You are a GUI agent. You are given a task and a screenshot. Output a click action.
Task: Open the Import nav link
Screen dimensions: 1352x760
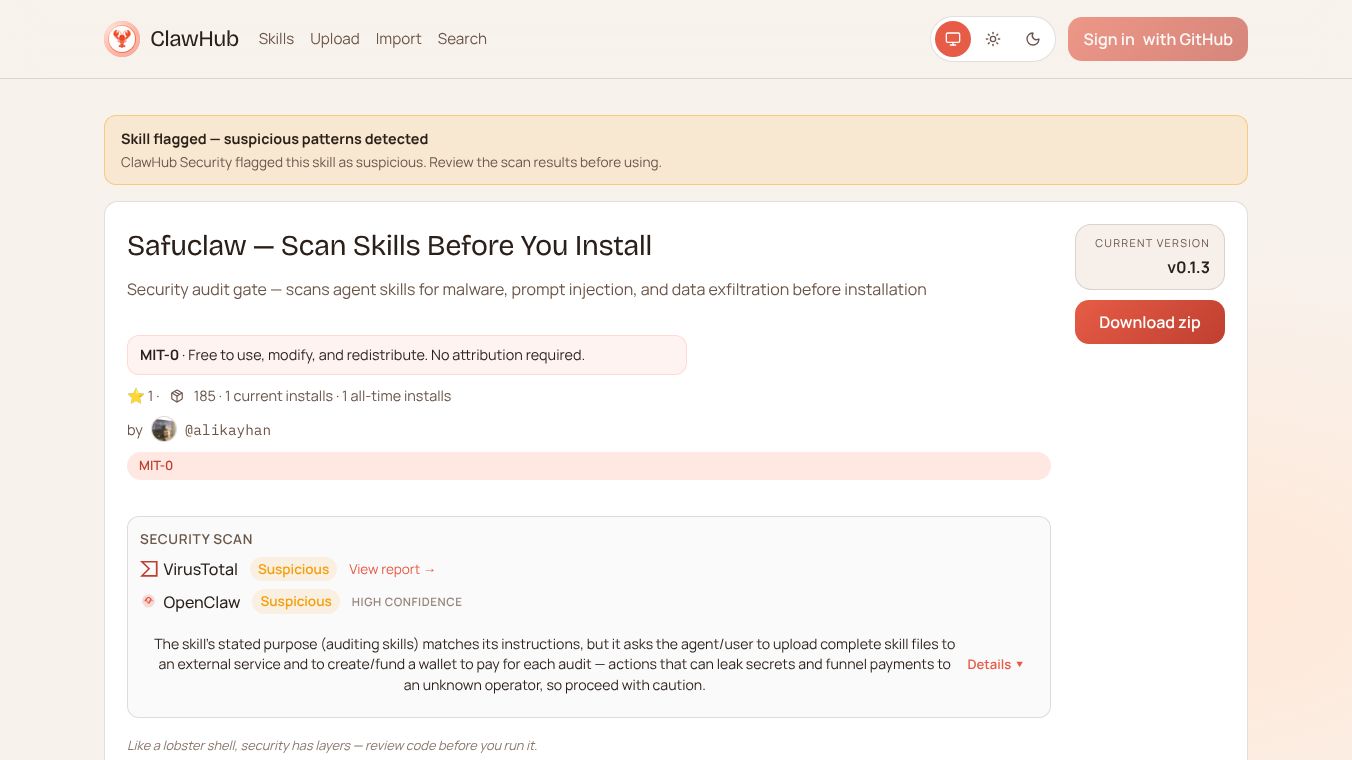(398, 39)
